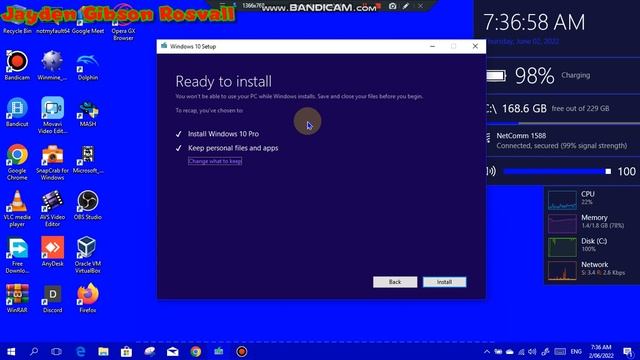Open WinRAR desktop shortcut
Screen dimensions: 640x360
[17, 298]
